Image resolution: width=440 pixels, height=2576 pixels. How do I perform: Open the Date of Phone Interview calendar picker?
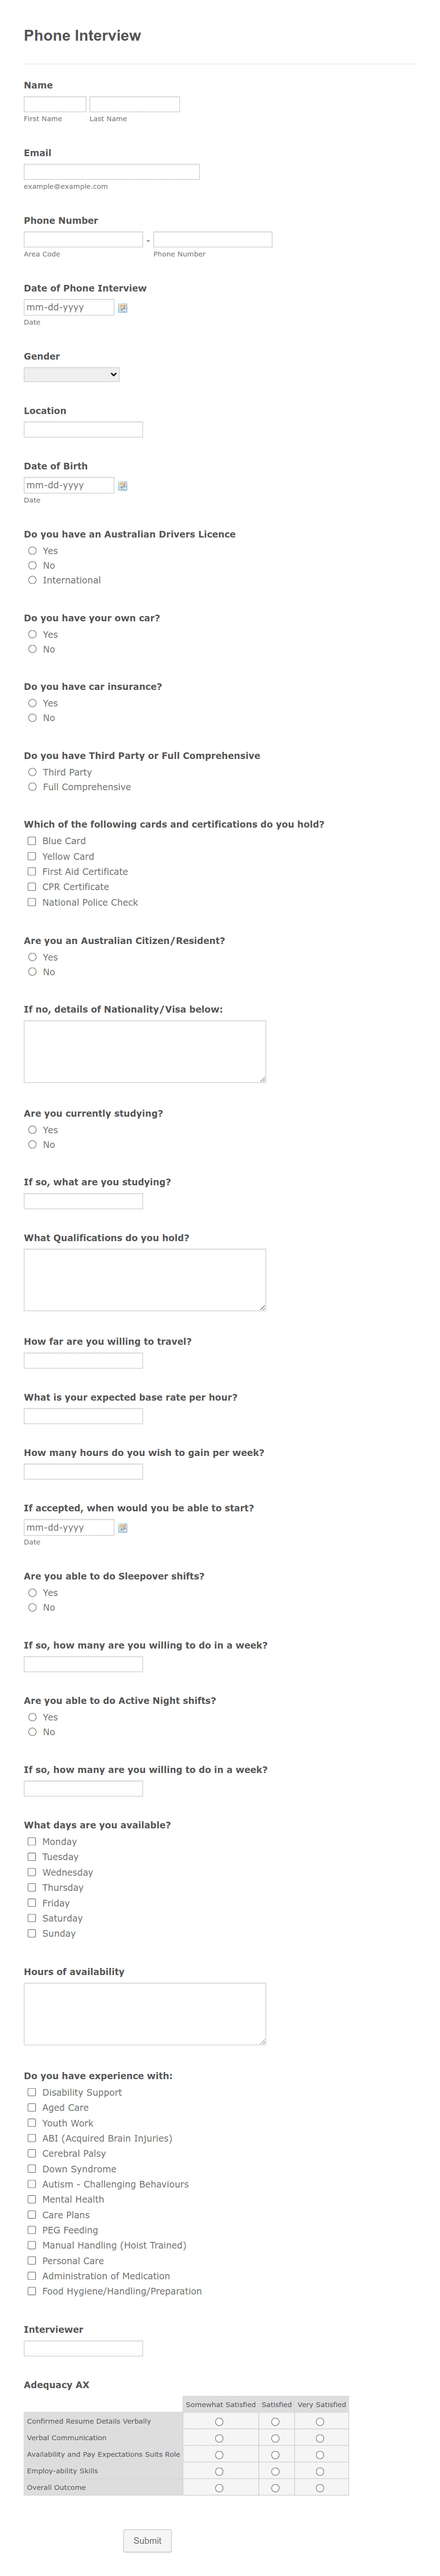(x=122, y=307)
